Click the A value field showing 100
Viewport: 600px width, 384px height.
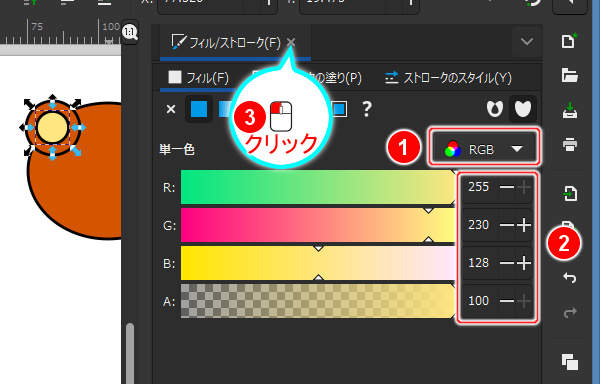(479, 301)
